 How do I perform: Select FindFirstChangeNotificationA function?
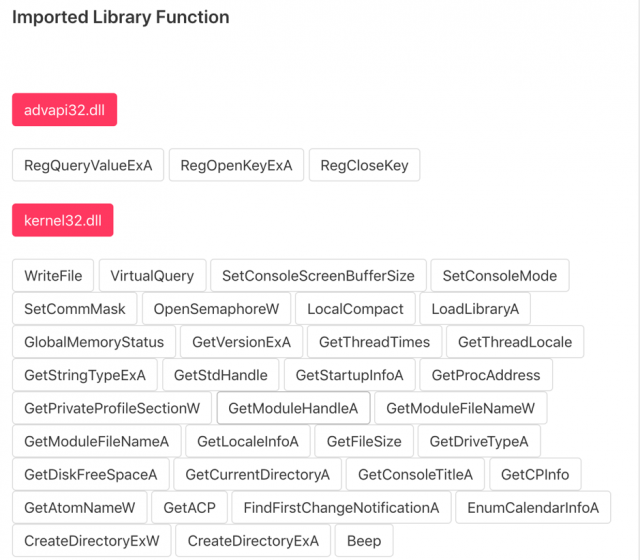(x=341, y=508)
